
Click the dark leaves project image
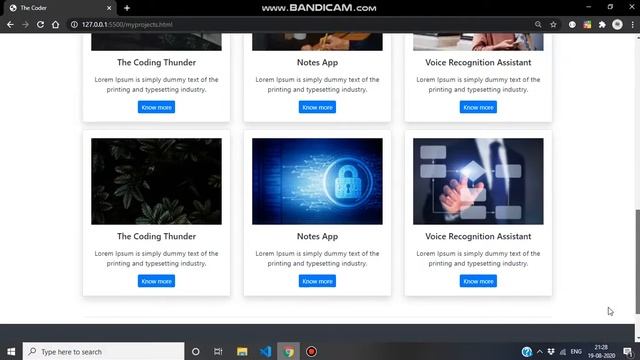coord(156,181)
